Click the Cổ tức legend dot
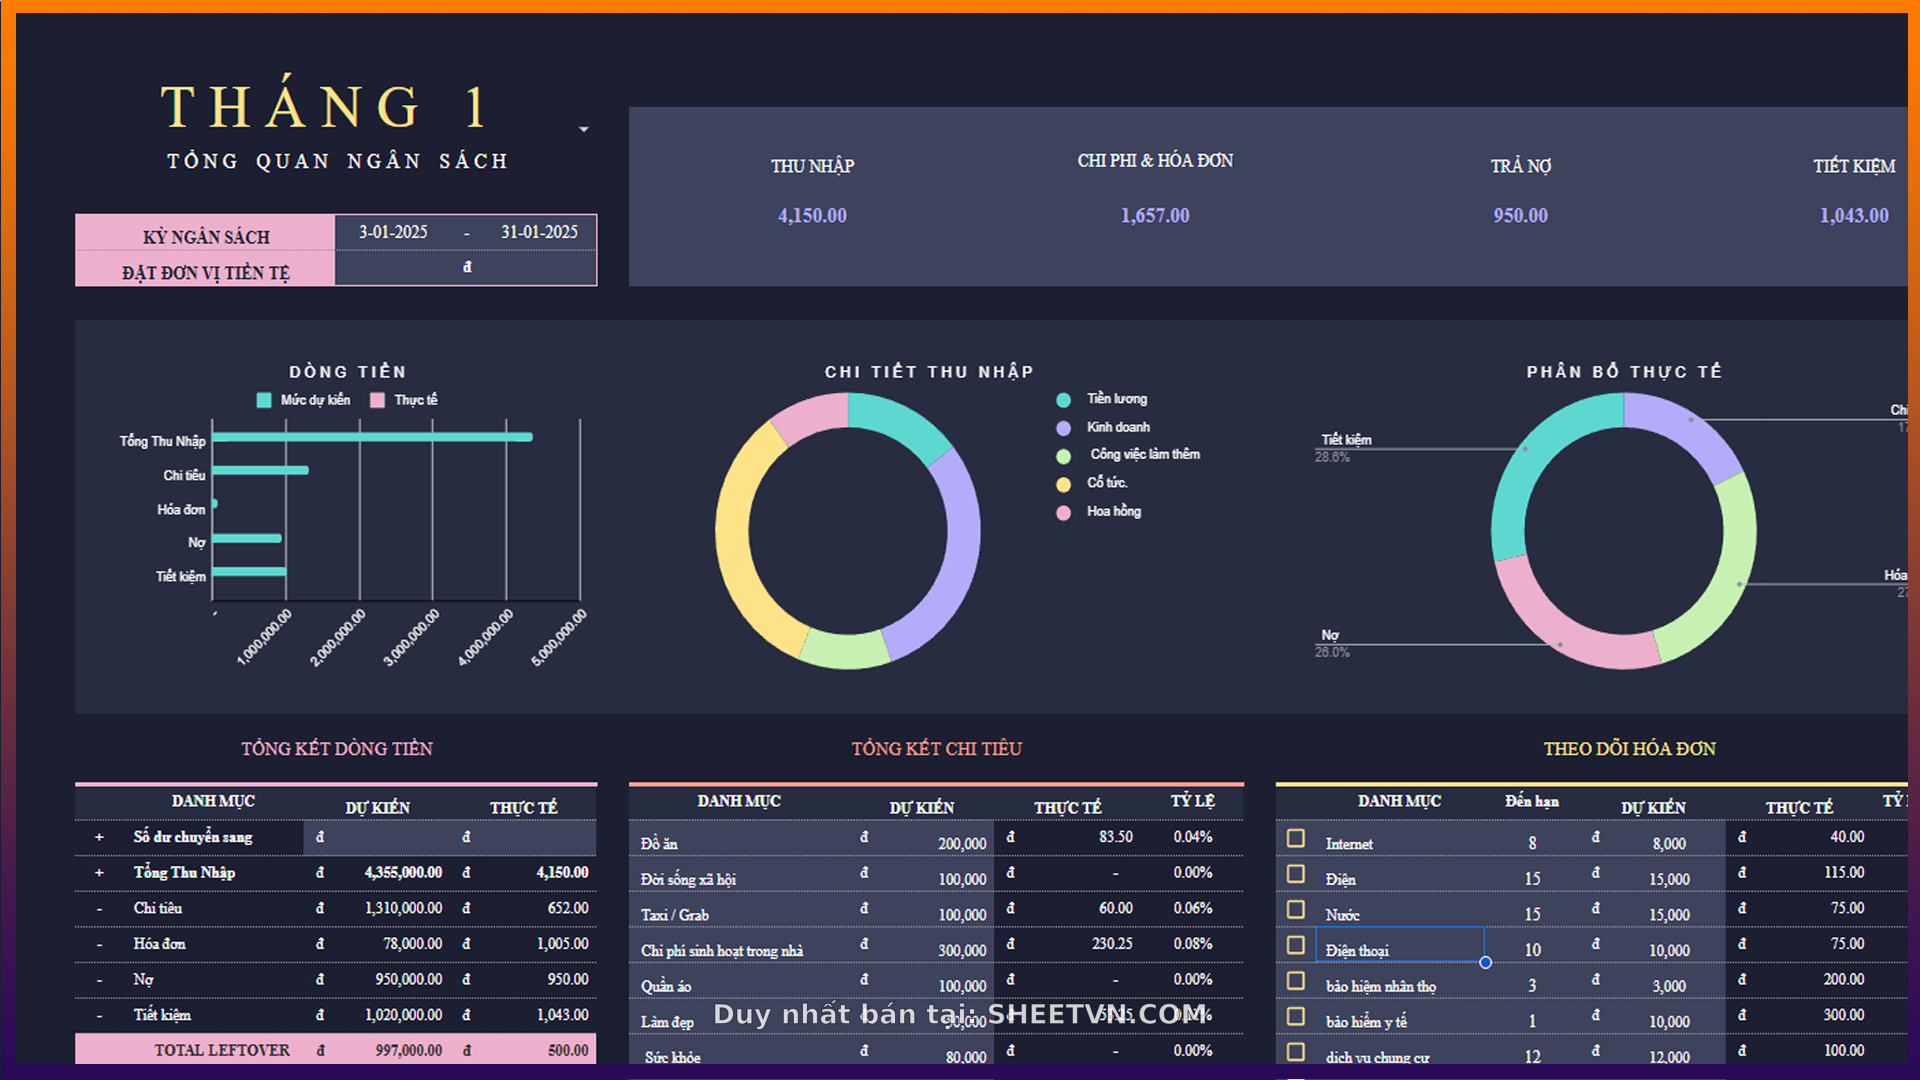Image resolution: width=1920 pixels, height=1080 pixels. (x=1064, y=484)
